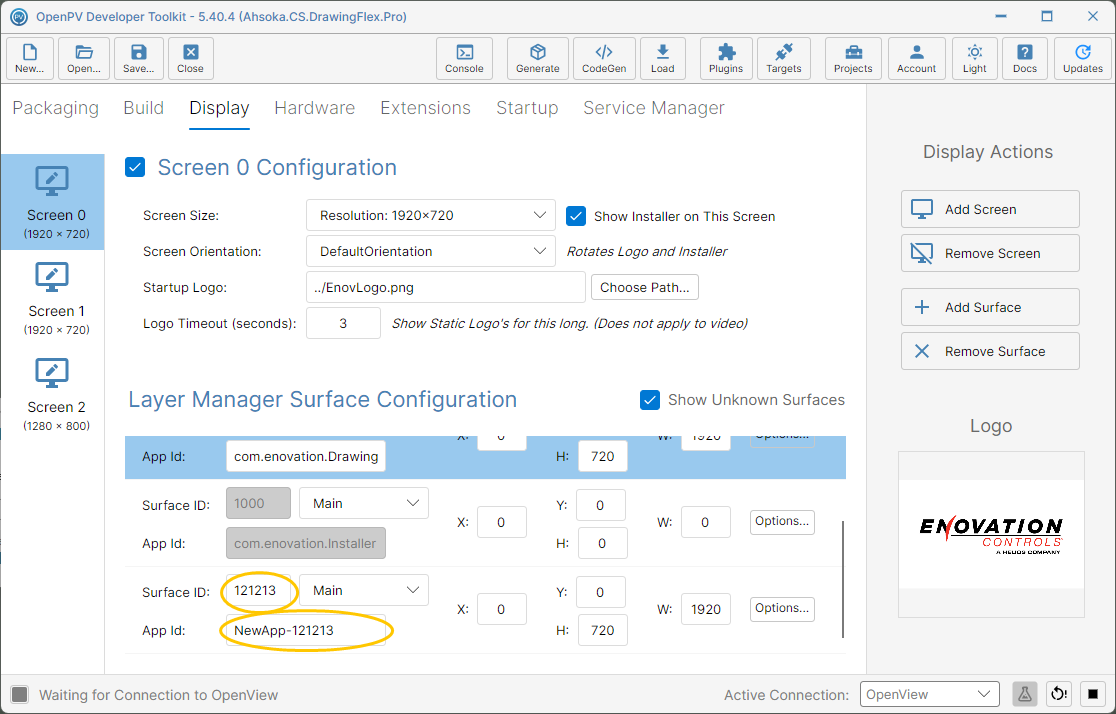Click the Logo Timeout seconds field

coord(343,323)
